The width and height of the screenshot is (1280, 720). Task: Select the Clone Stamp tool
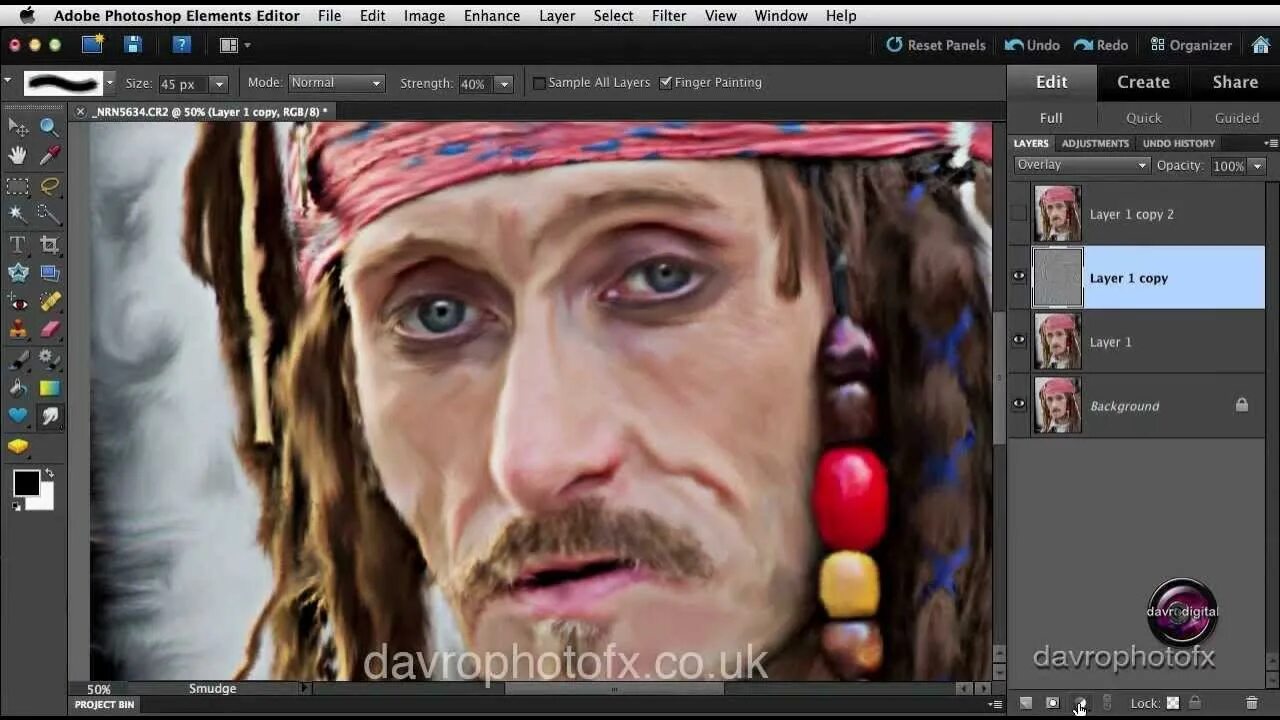(18, 329)
